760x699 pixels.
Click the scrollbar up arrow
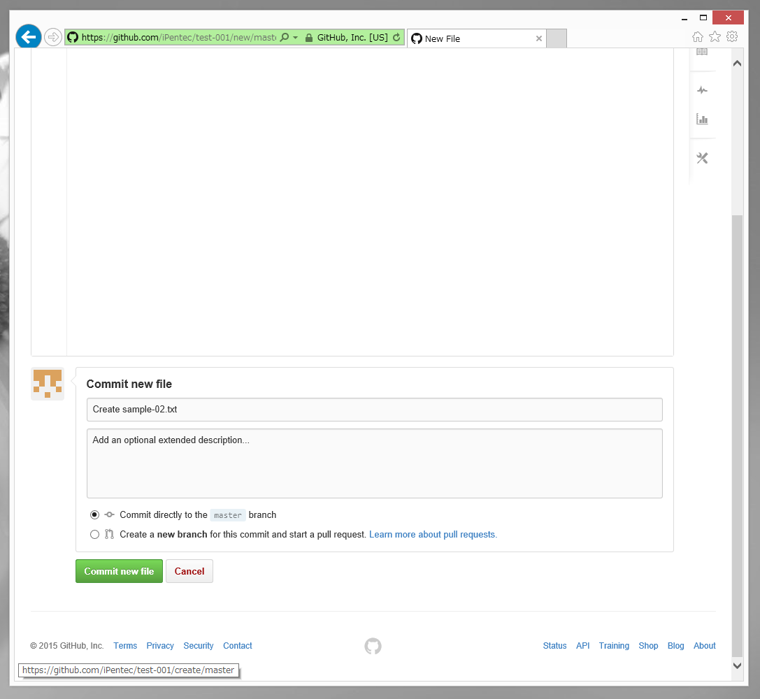[x=737, y=64]
